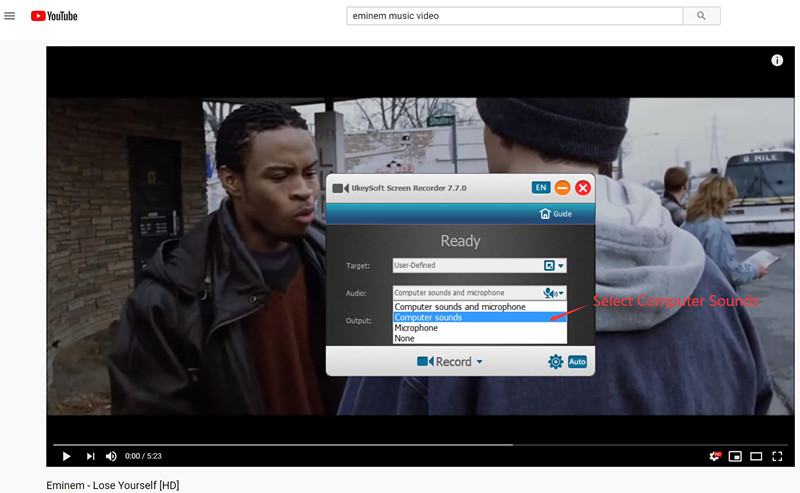
Task: Open YouTube player settings gear
Action: coord(714,456)
